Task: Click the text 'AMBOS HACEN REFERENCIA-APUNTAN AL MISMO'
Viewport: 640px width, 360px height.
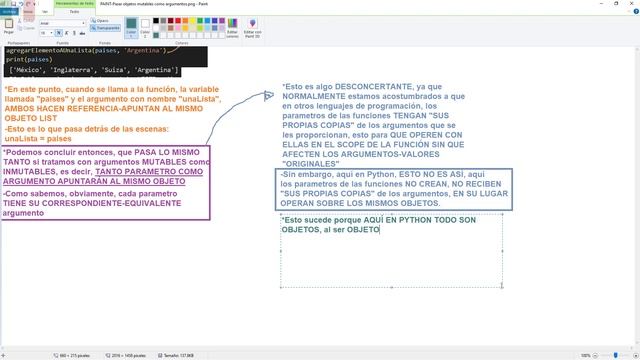Action: [x=104, y=109]
